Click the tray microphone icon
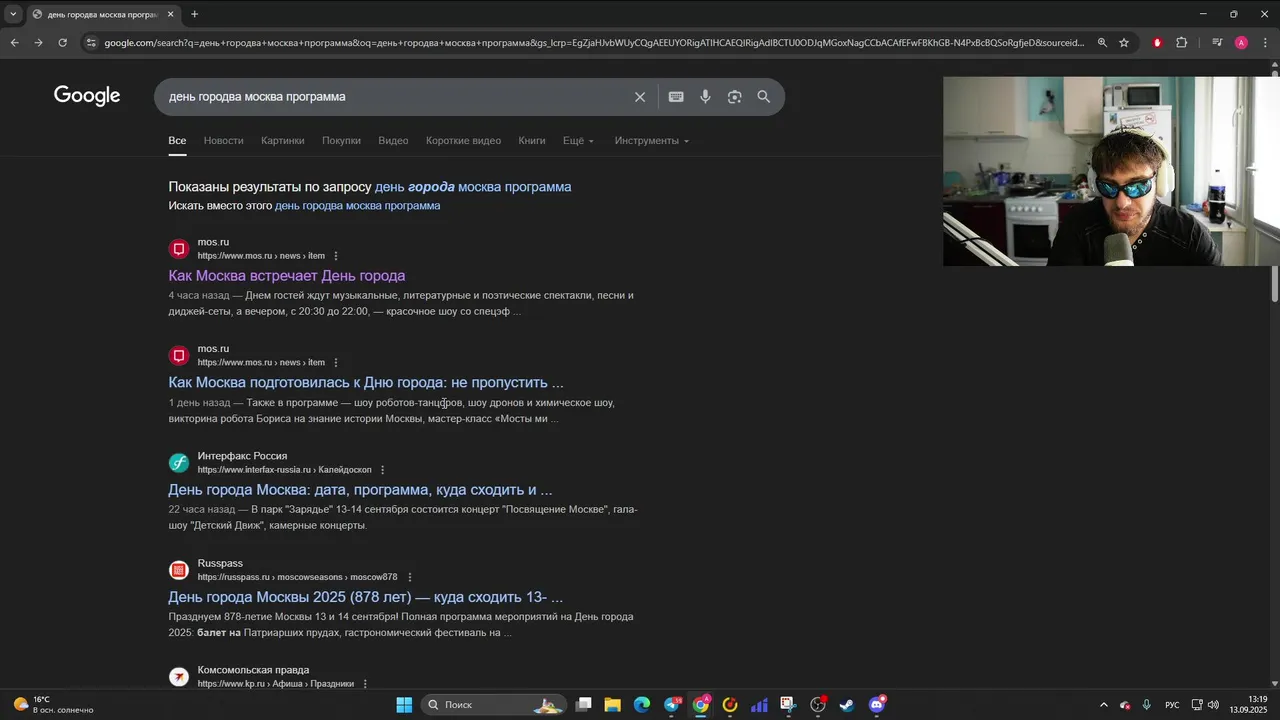The width and height of the screenshot is (1280, 720). point(1146,705)
